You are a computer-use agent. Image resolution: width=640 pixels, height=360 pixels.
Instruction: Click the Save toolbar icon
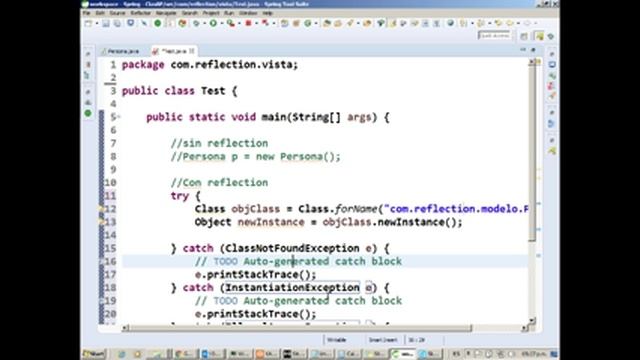click(106, 23)
